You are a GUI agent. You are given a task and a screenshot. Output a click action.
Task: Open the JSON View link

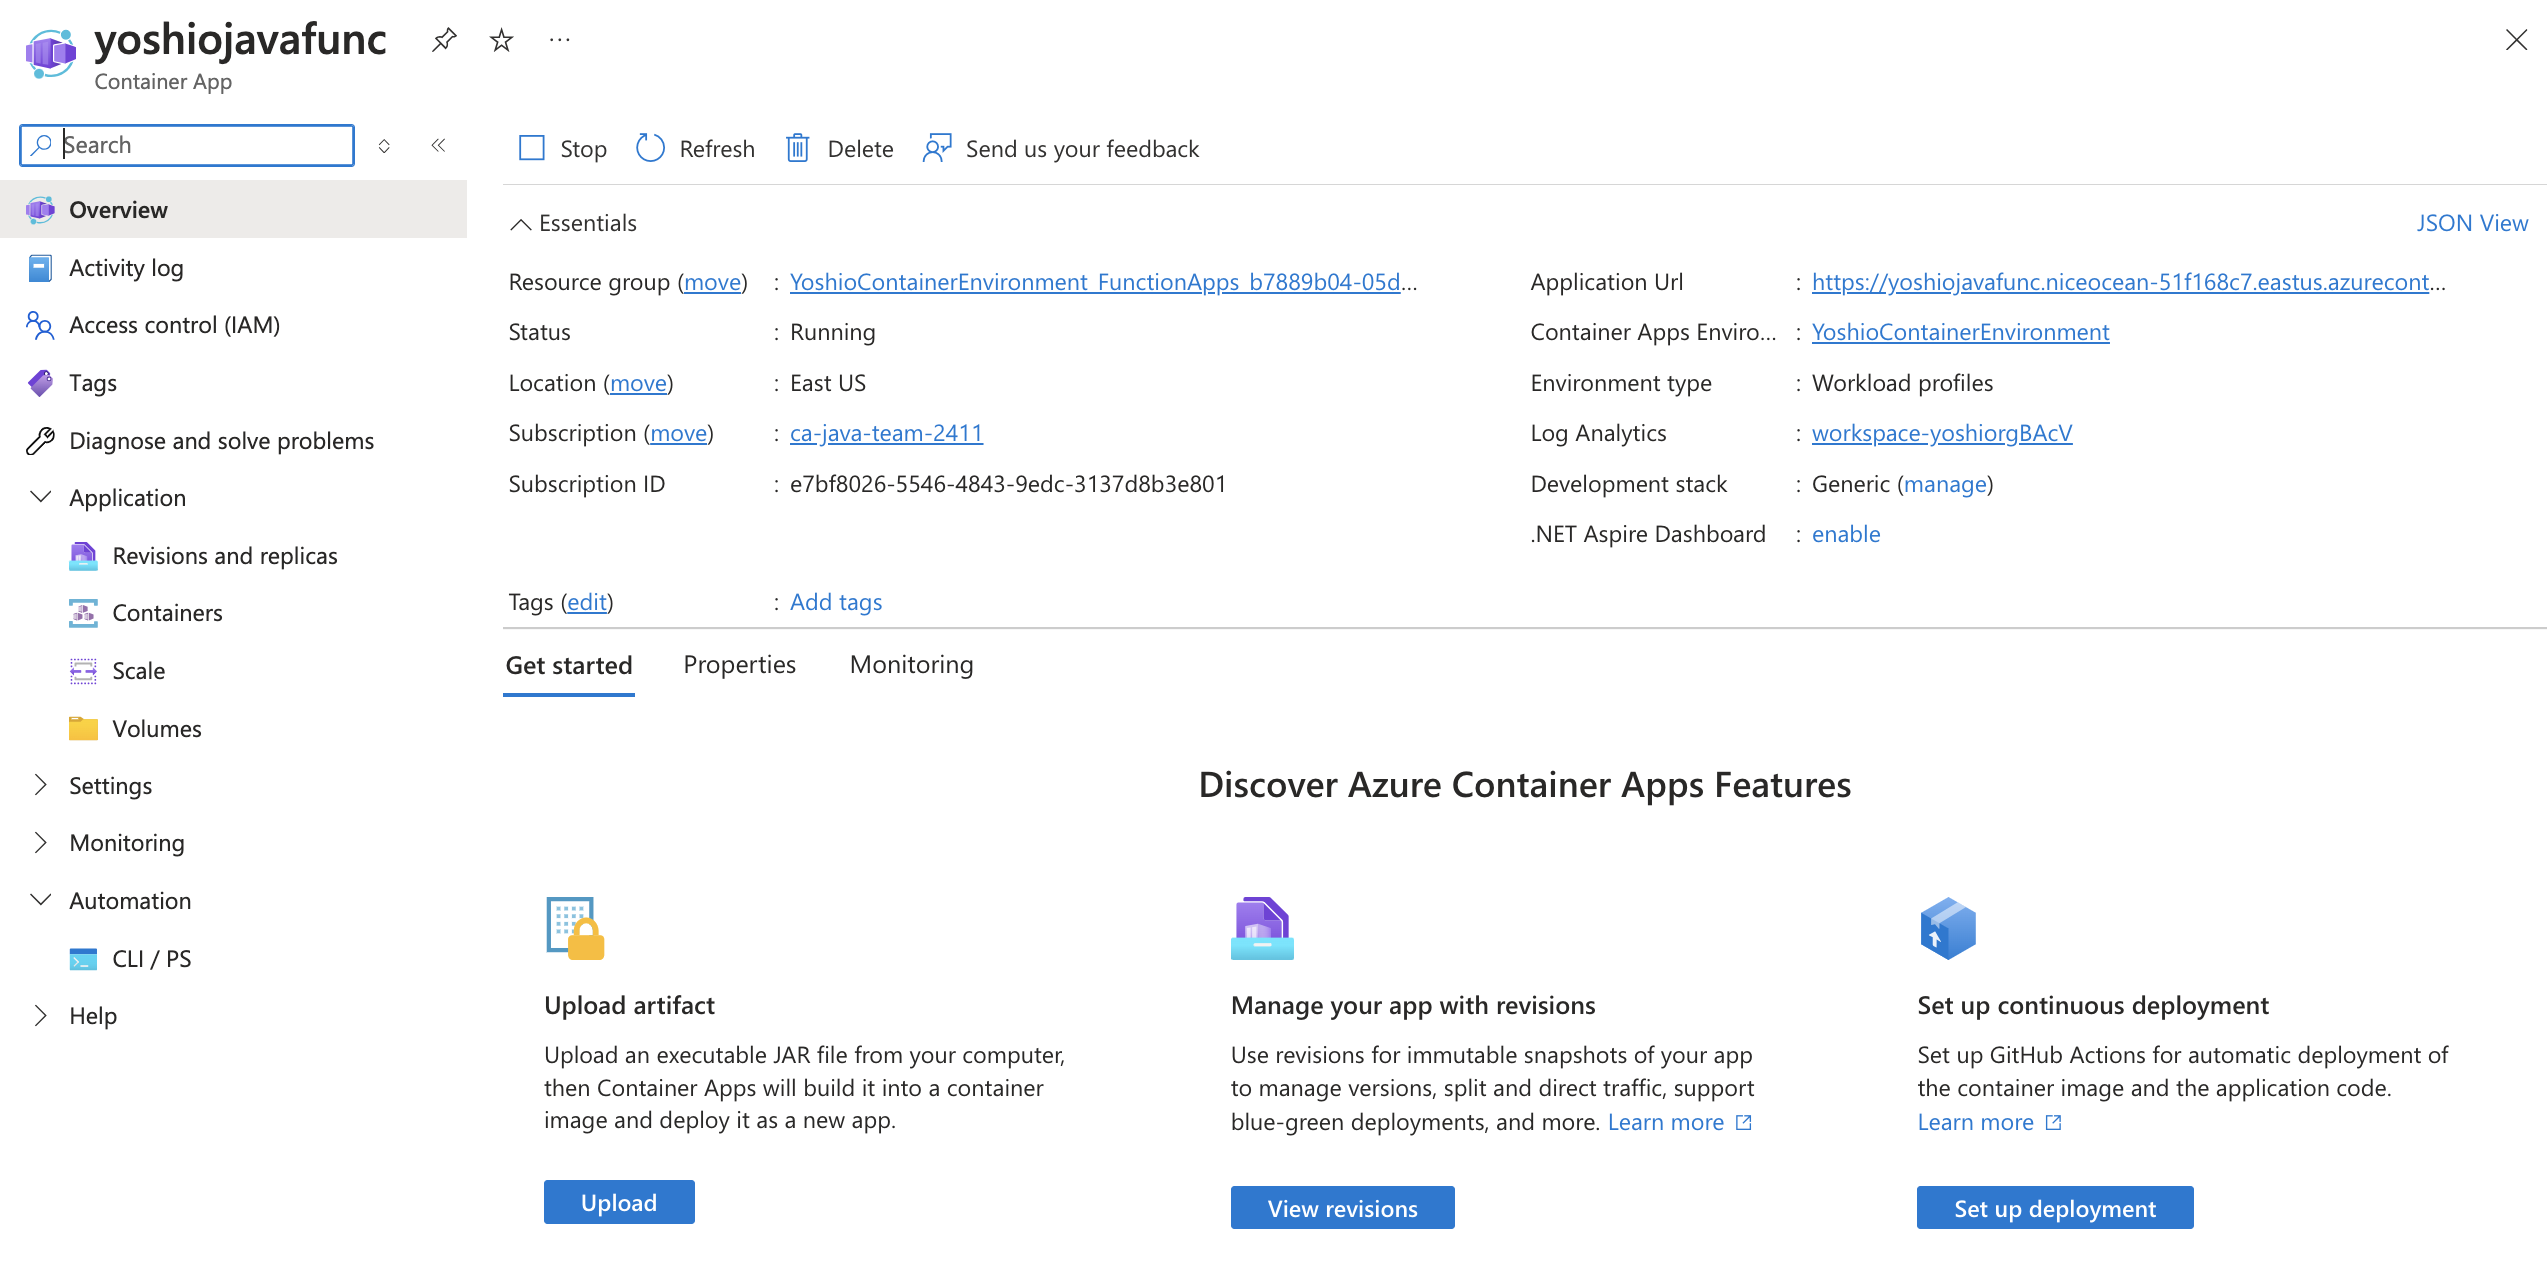pos(2471,223)
